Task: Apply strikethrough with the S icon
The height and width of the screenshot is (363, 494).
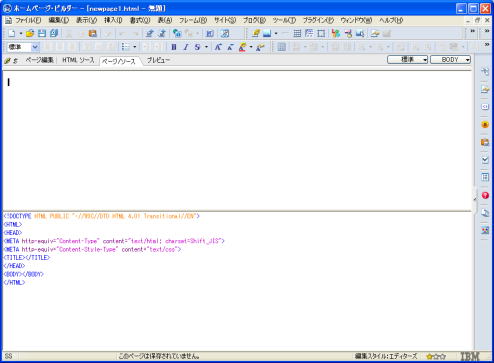Action: click(197, 47)
